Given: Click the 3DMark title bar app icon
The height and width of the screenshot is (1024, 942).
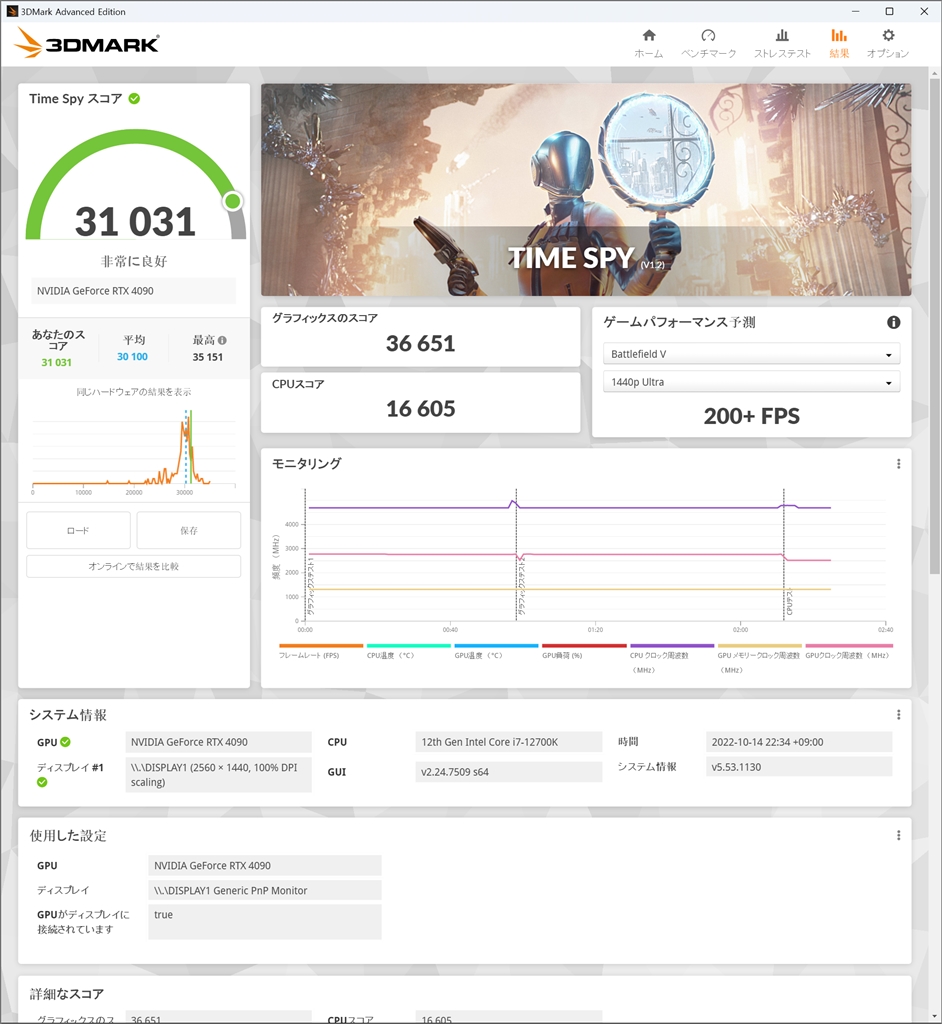Looking at the screenshot, I should pos(12,12).
